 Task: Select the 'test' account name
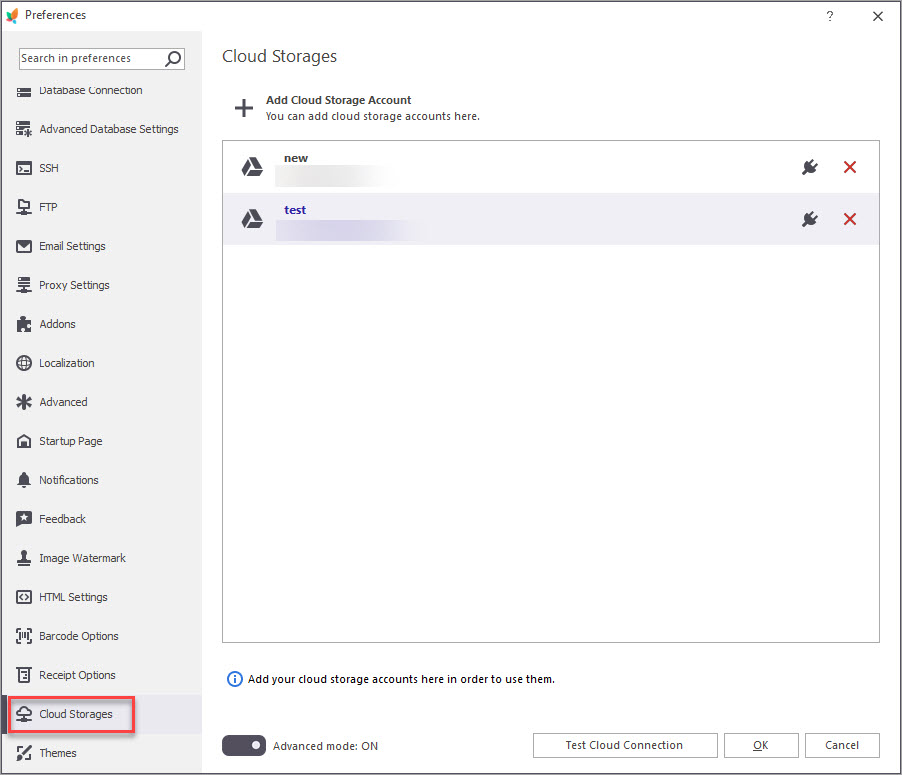coord(295,210)
